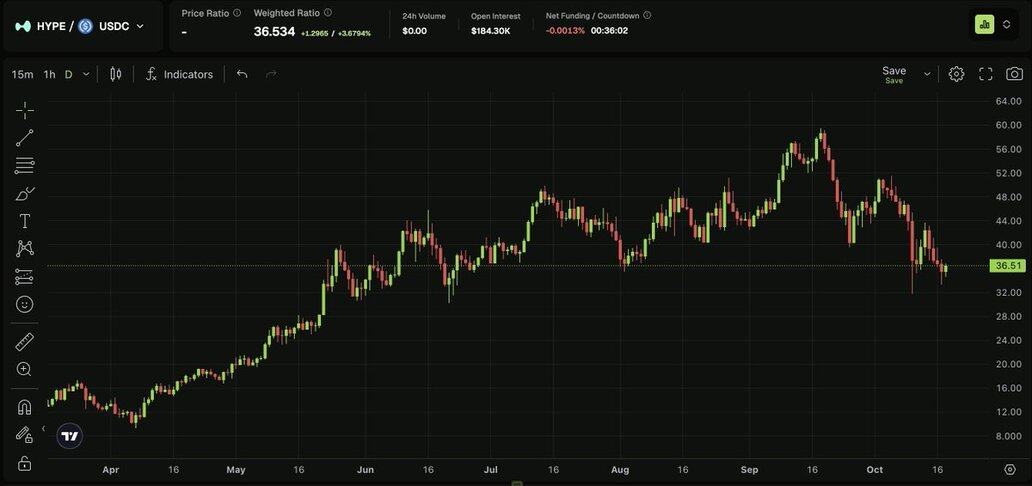Image resolution: width=1032 pixels, height=486 pixels.
Task: Activate the ruler measure tool
Action: 24,342
